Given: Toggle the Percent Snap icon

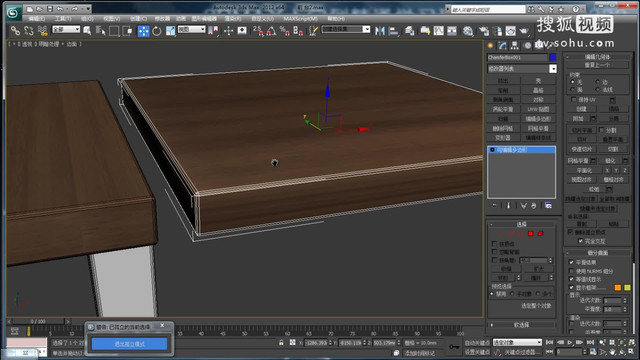Looking at the screenshot, I should 284,31.
